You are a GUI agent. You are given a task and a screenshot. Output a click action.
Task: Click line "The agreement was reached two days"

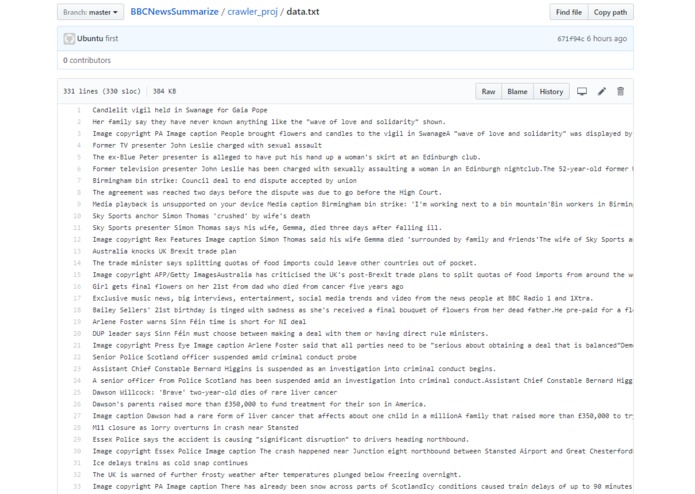coord(267,192)
